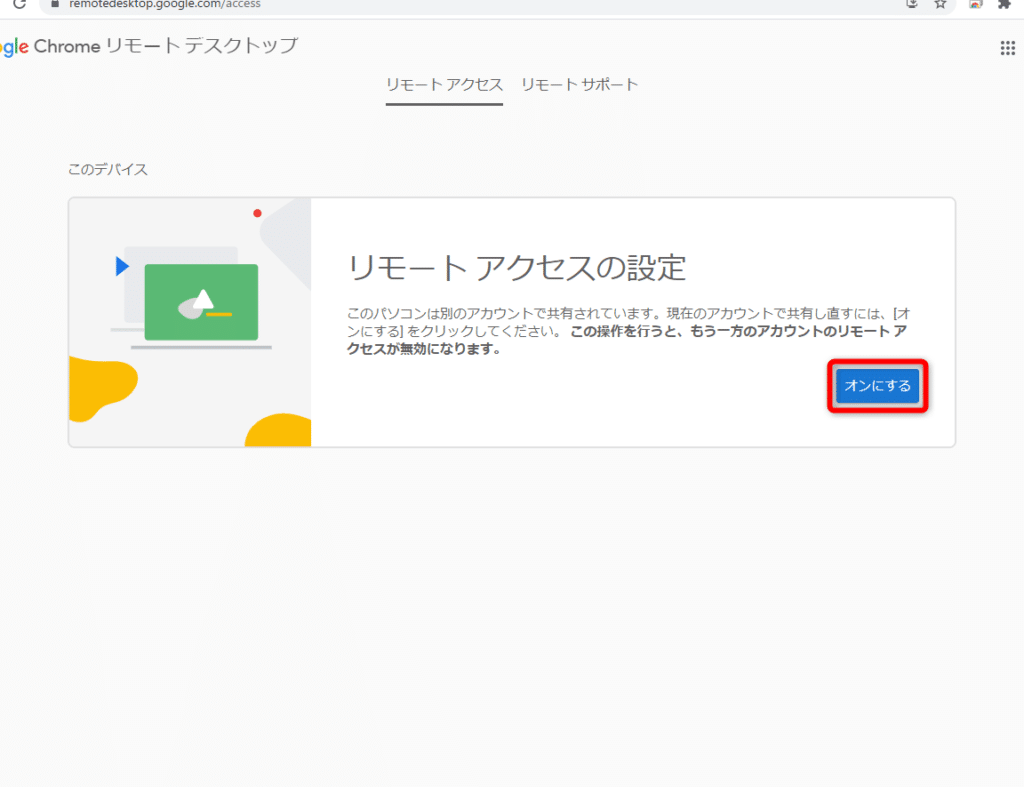Viewport: 1024px width, 787px height.
Task: Switch to the リモート アクセス tab
Action: coord(444,85)
